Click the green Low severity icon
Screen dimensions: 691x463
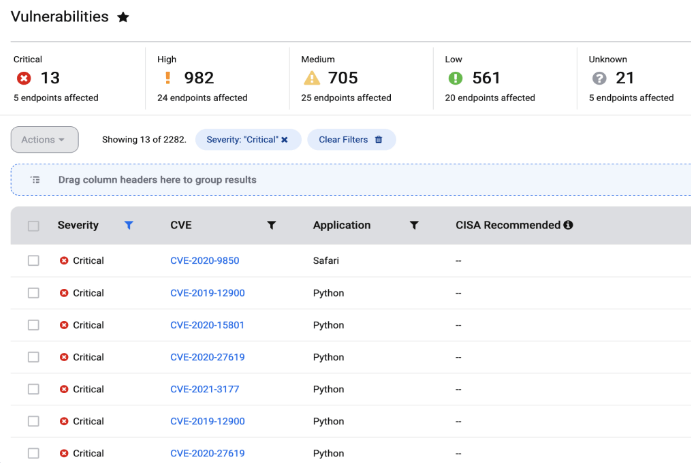(x=455, y=78)
